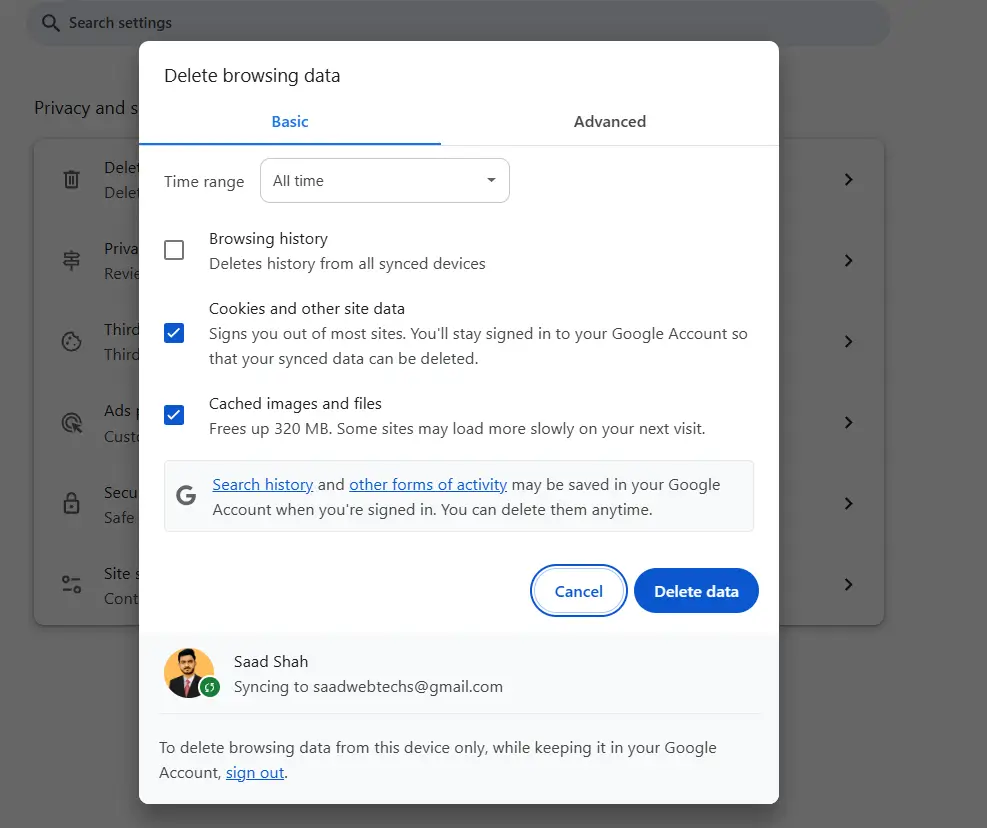Open the Time range dropdown

[x=385, y=181]
